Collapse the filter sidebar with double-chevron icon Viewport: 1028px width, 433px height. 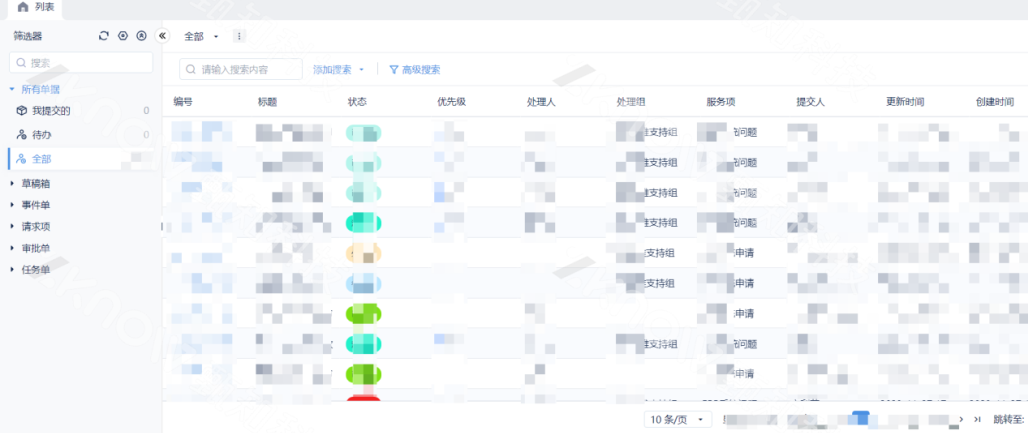click(163, 36)
